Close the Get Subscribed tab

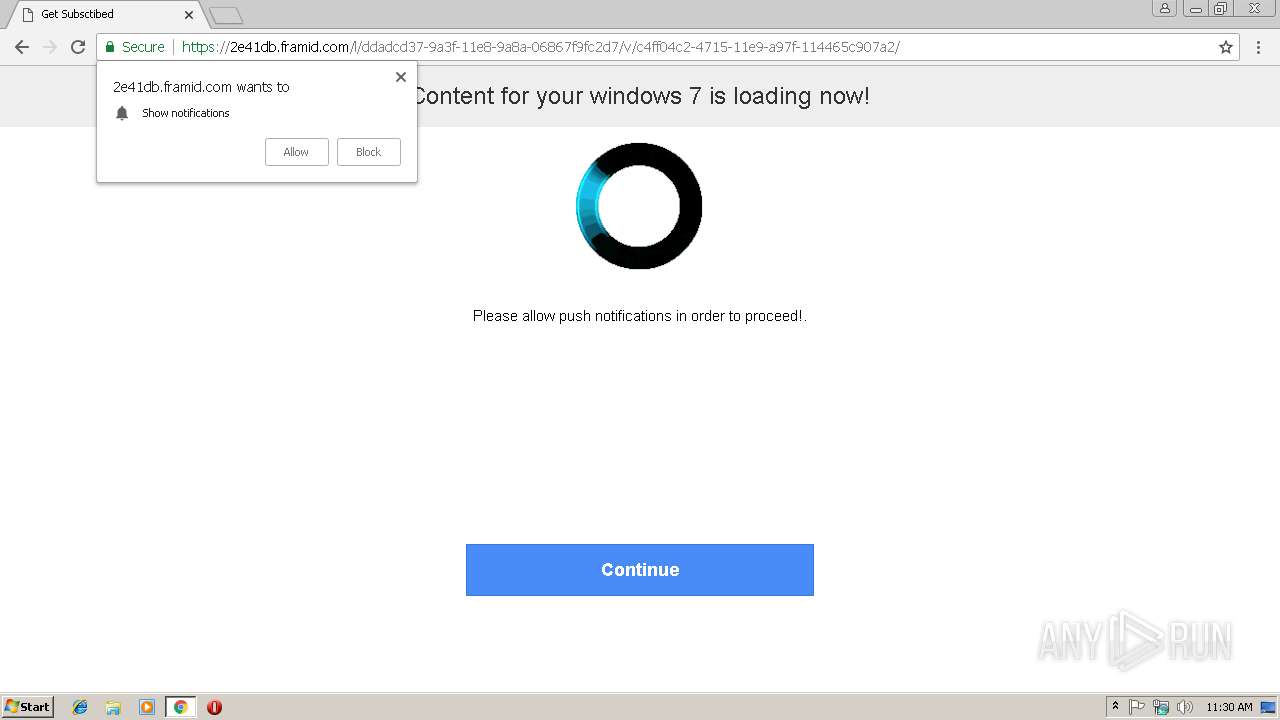(x=189, y=15)
